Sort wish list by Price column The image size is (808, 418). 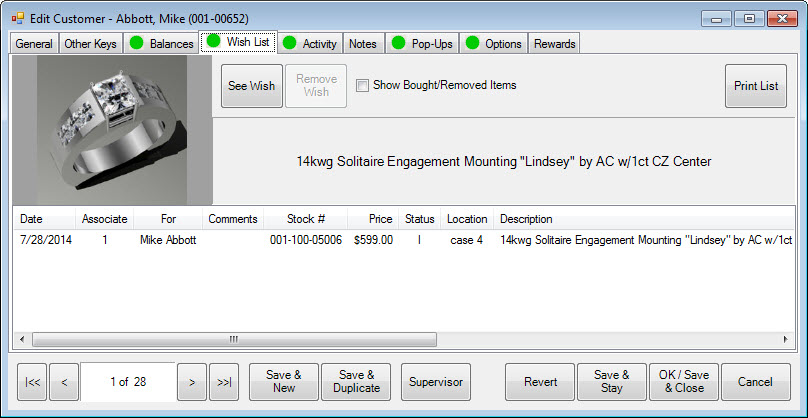pyautogui.click(x=379, y=219)
